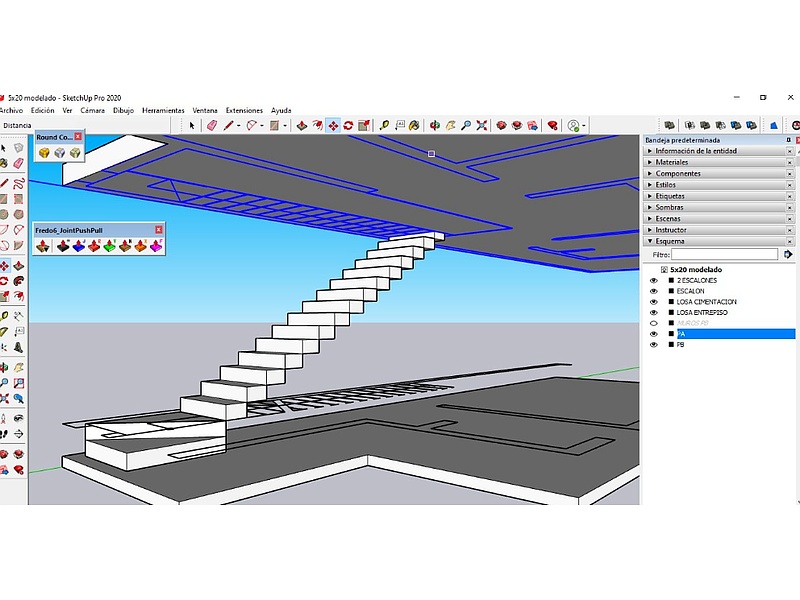Screen dimensions: 800x600
Task: Click the Filtro text field
Action: 724,255
